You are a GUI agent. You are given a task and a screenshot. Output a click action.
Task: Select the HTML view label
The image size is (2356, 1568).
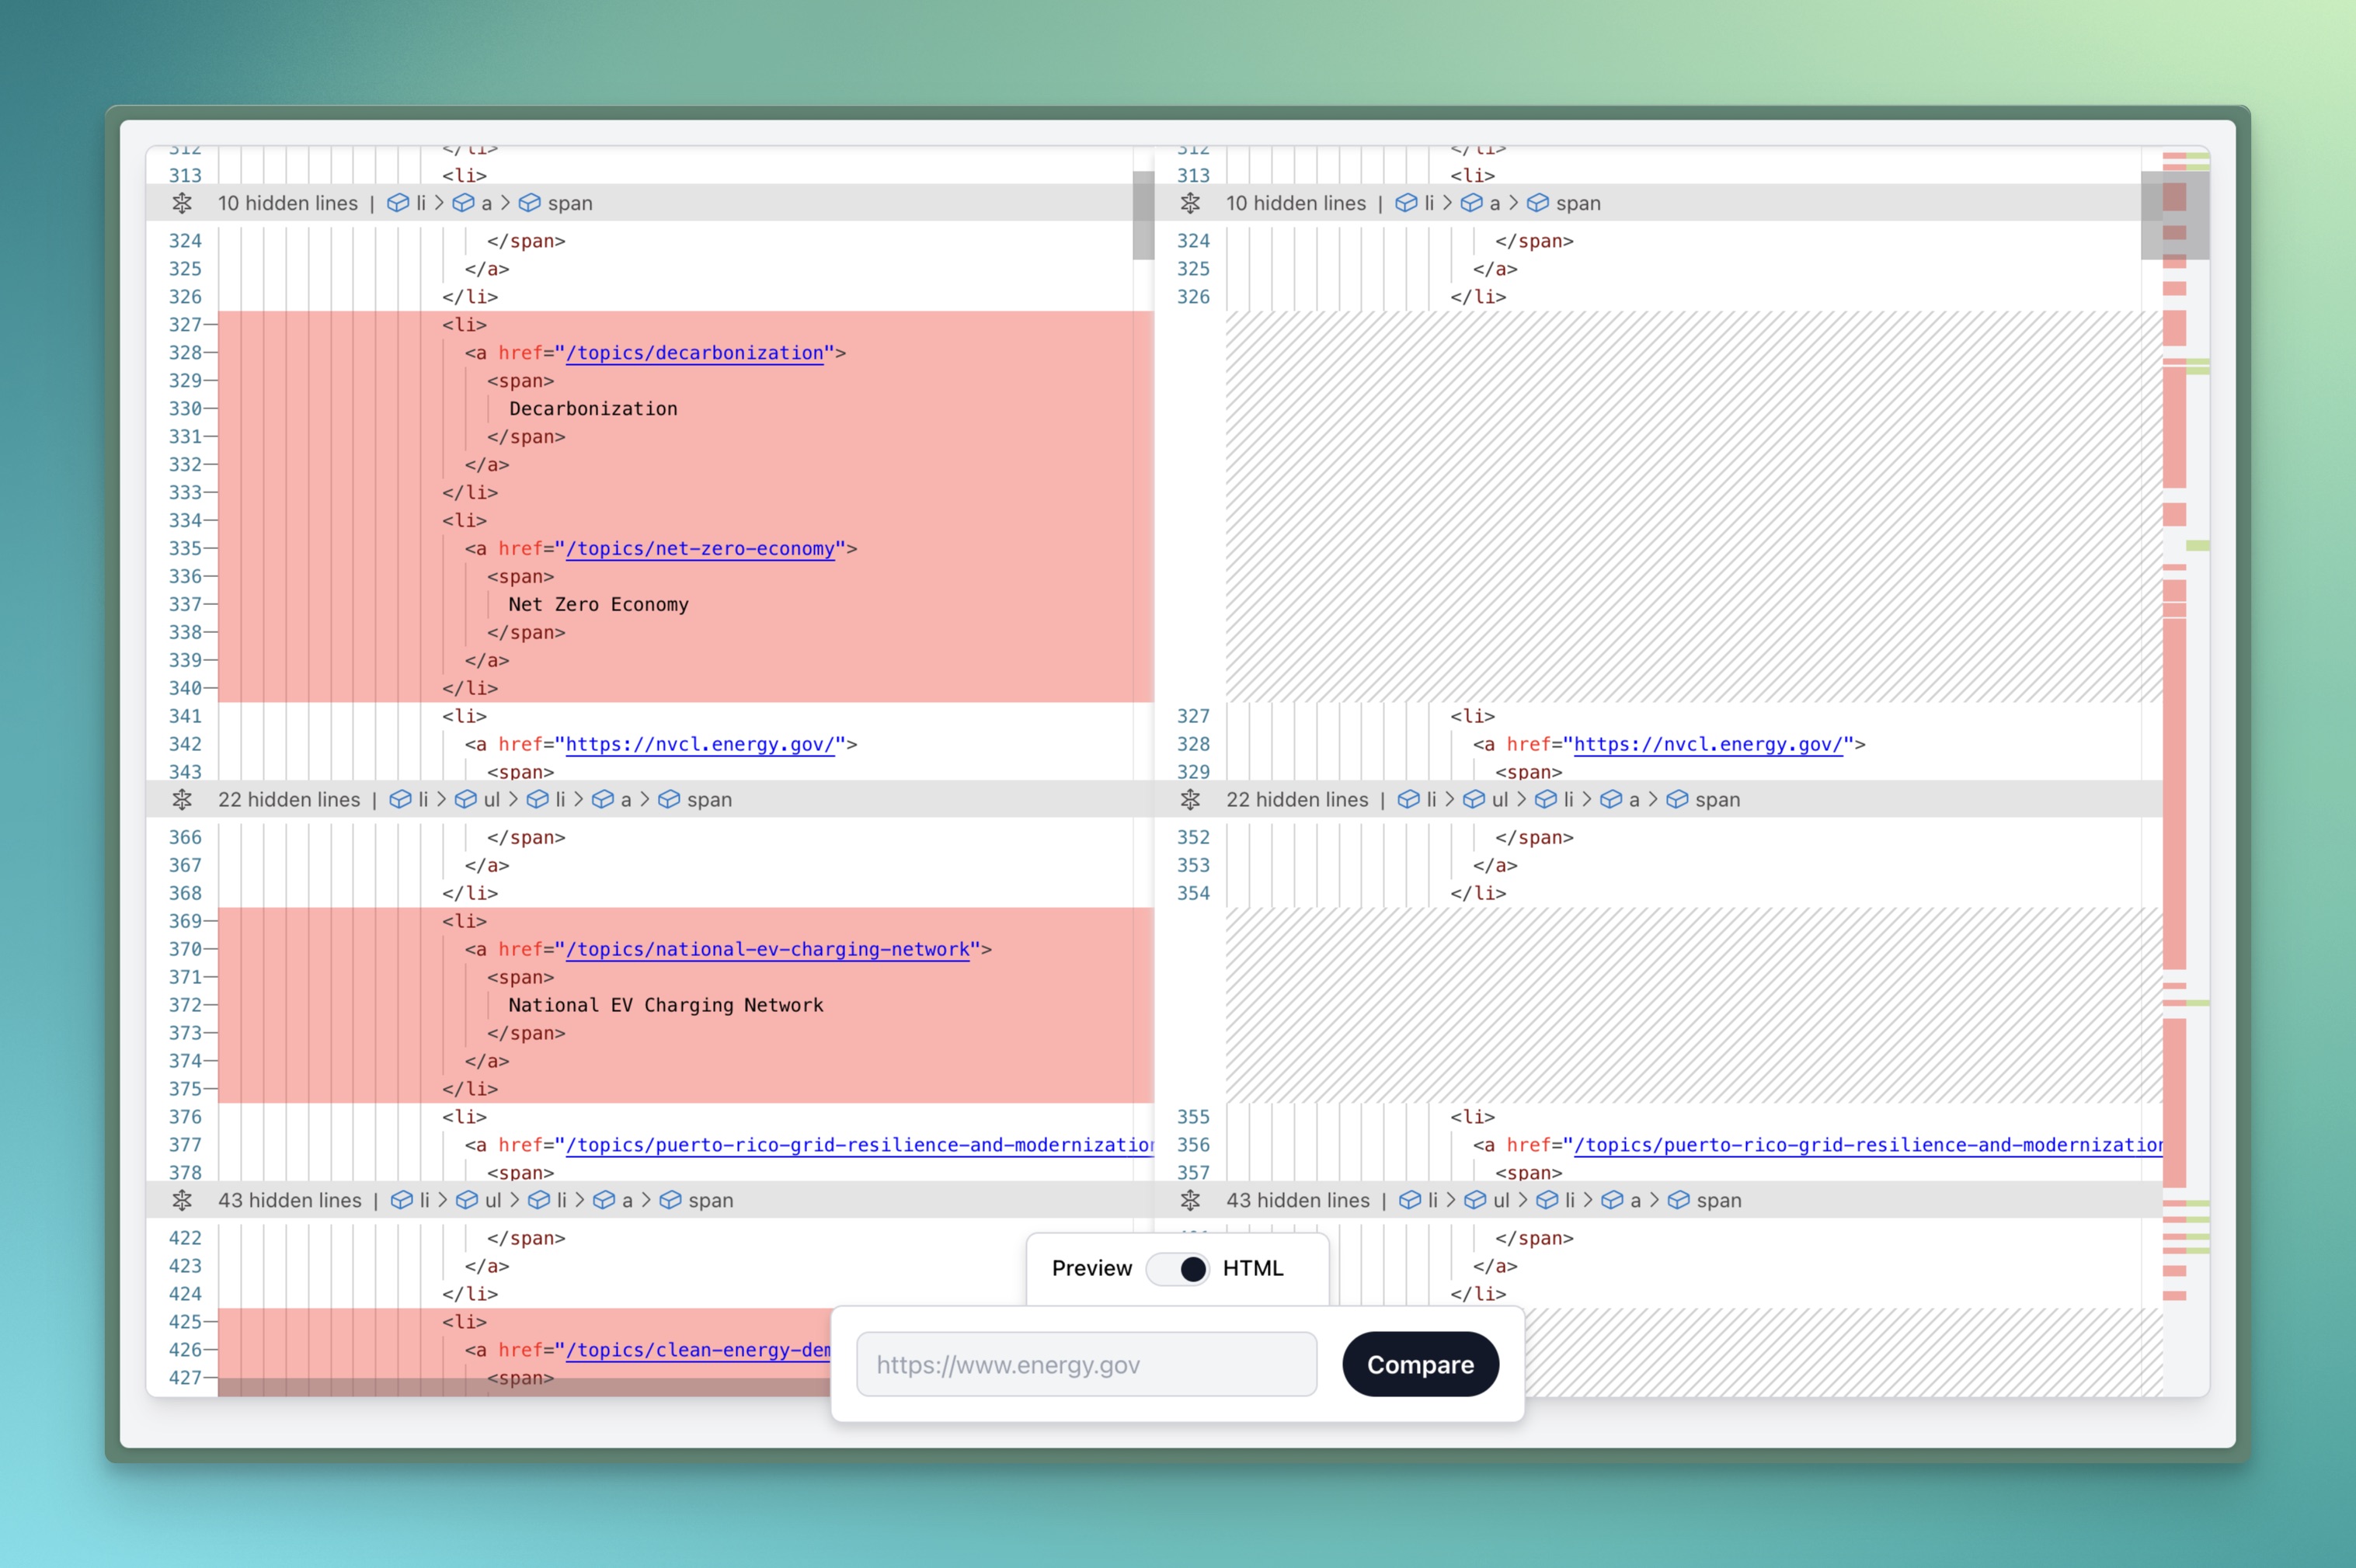[1252, 1268]
